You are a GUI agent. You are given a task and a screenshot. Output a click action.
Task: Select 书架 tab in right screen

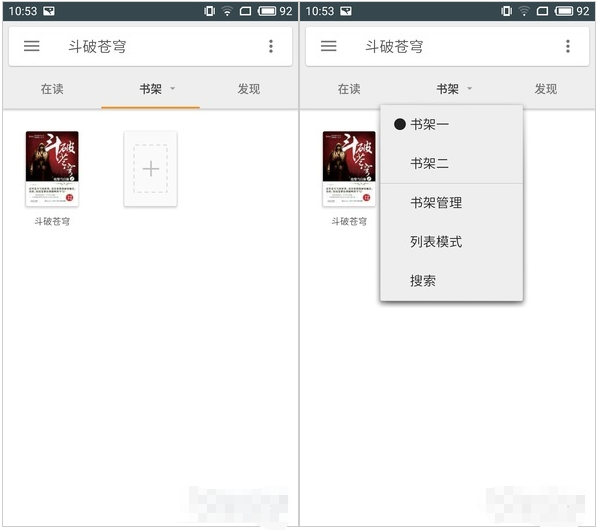tap(447, 89)
